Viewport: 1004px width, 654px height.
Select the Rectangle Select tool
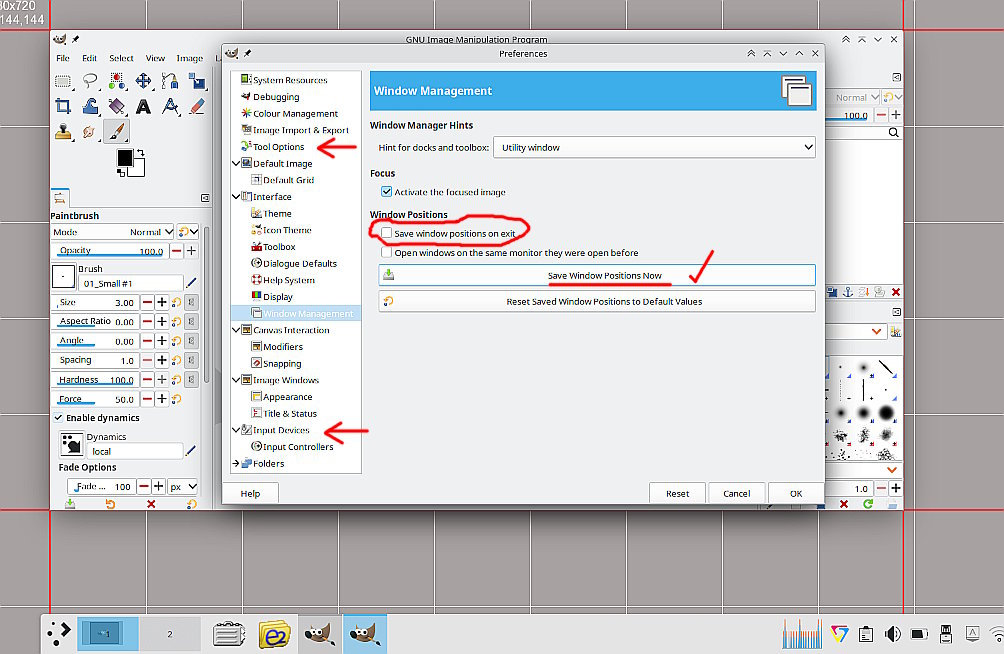click(x=63, y=81)
